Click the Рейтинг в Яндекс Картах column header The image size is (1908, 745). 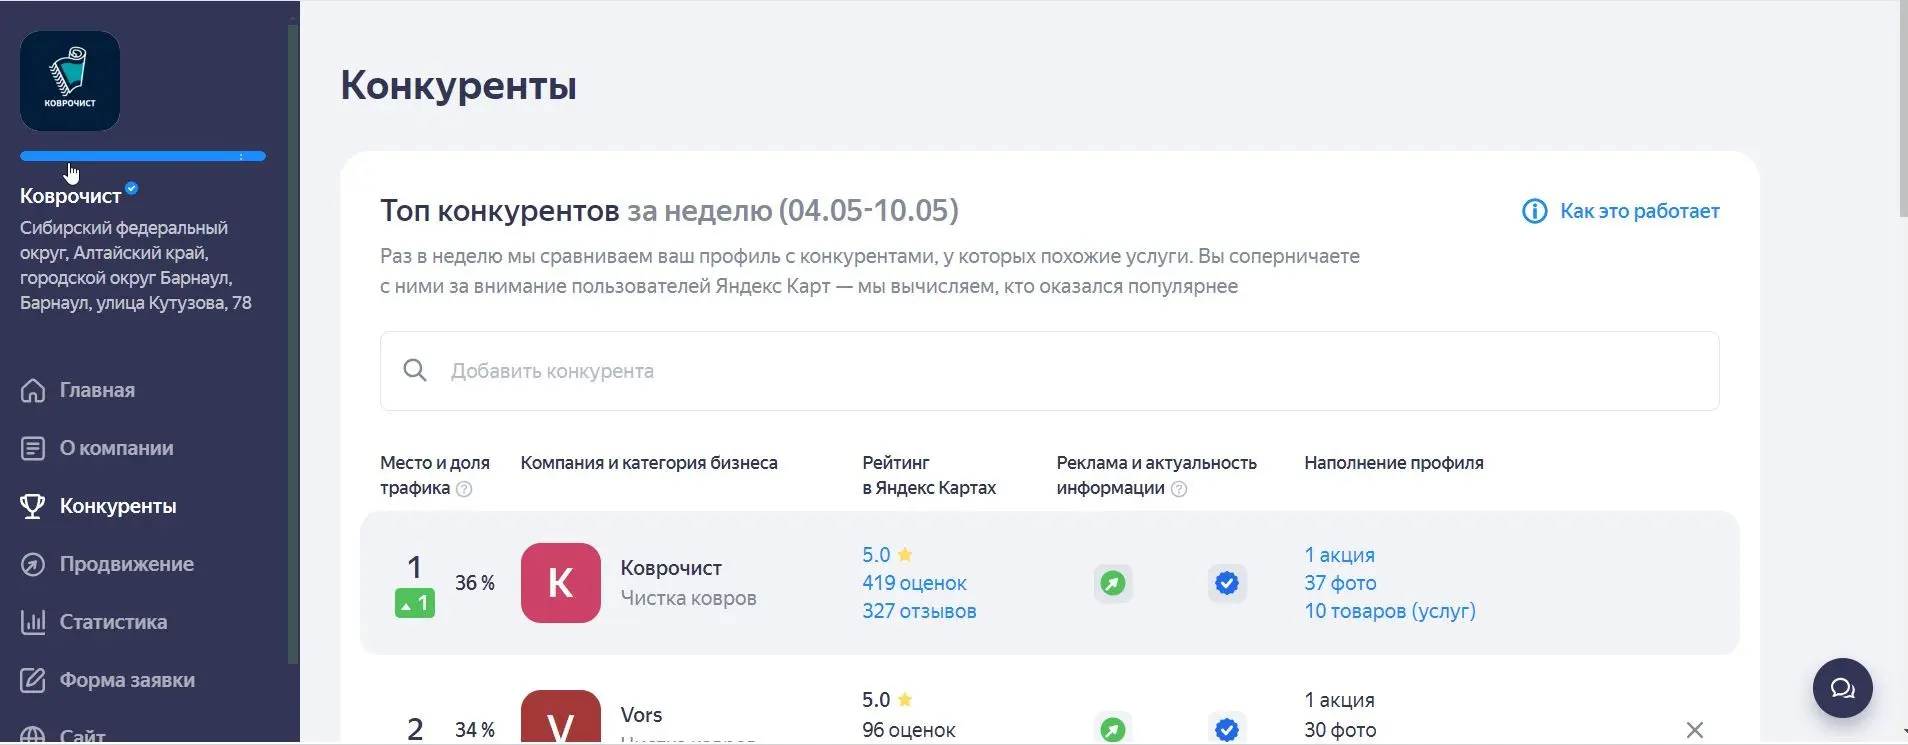click(x=929, y=475)
